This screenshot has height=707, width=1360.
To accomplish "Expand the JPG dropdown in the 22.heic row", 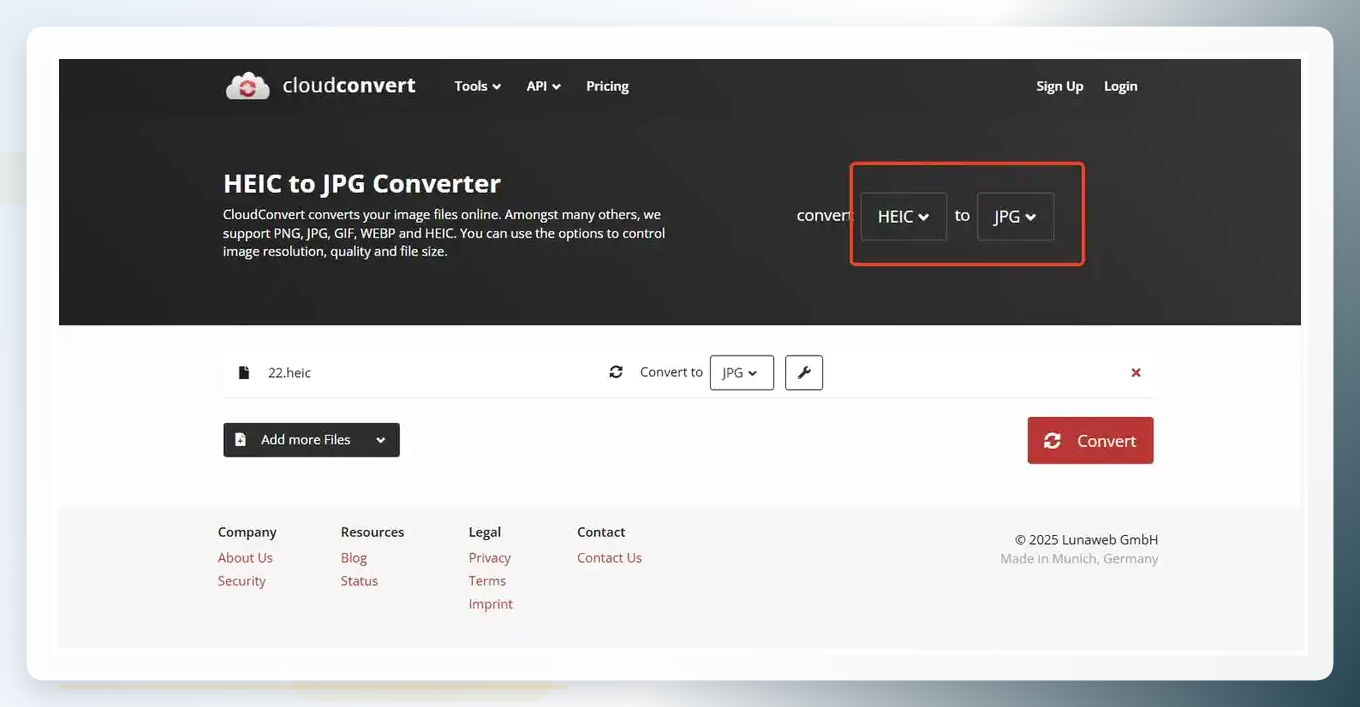I will pyautogui.click(x=742, y=373).
